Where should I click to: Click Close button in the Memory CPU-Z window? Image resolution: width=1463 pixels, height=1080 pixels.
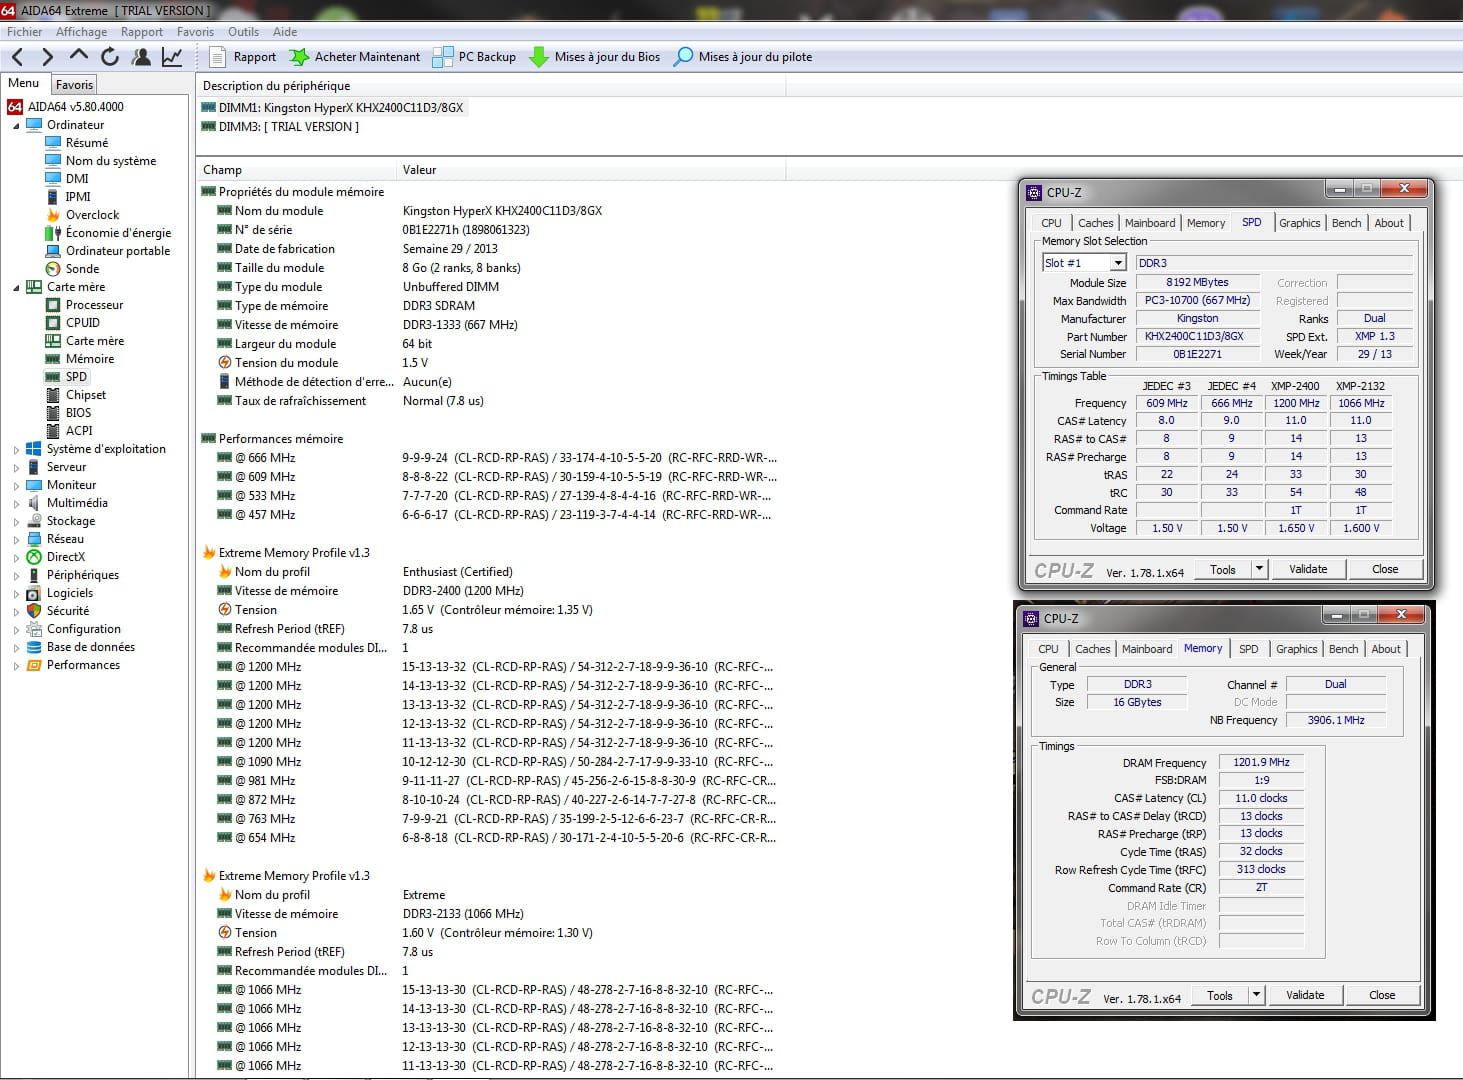pos(1382,995)
